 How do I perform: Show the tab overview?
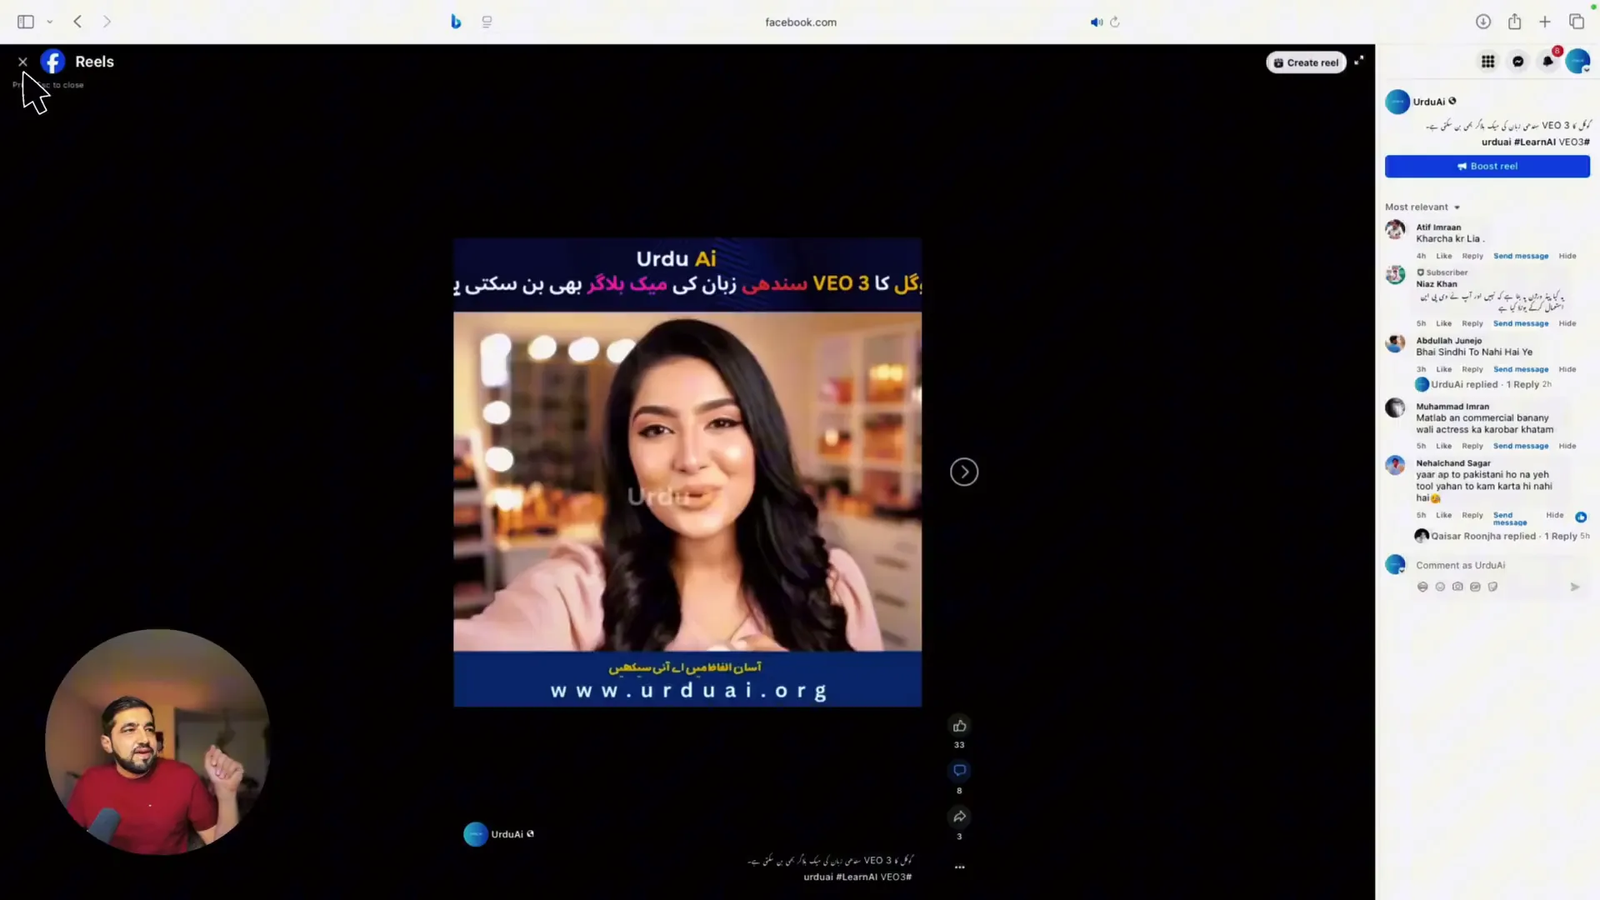(1577, 22)
